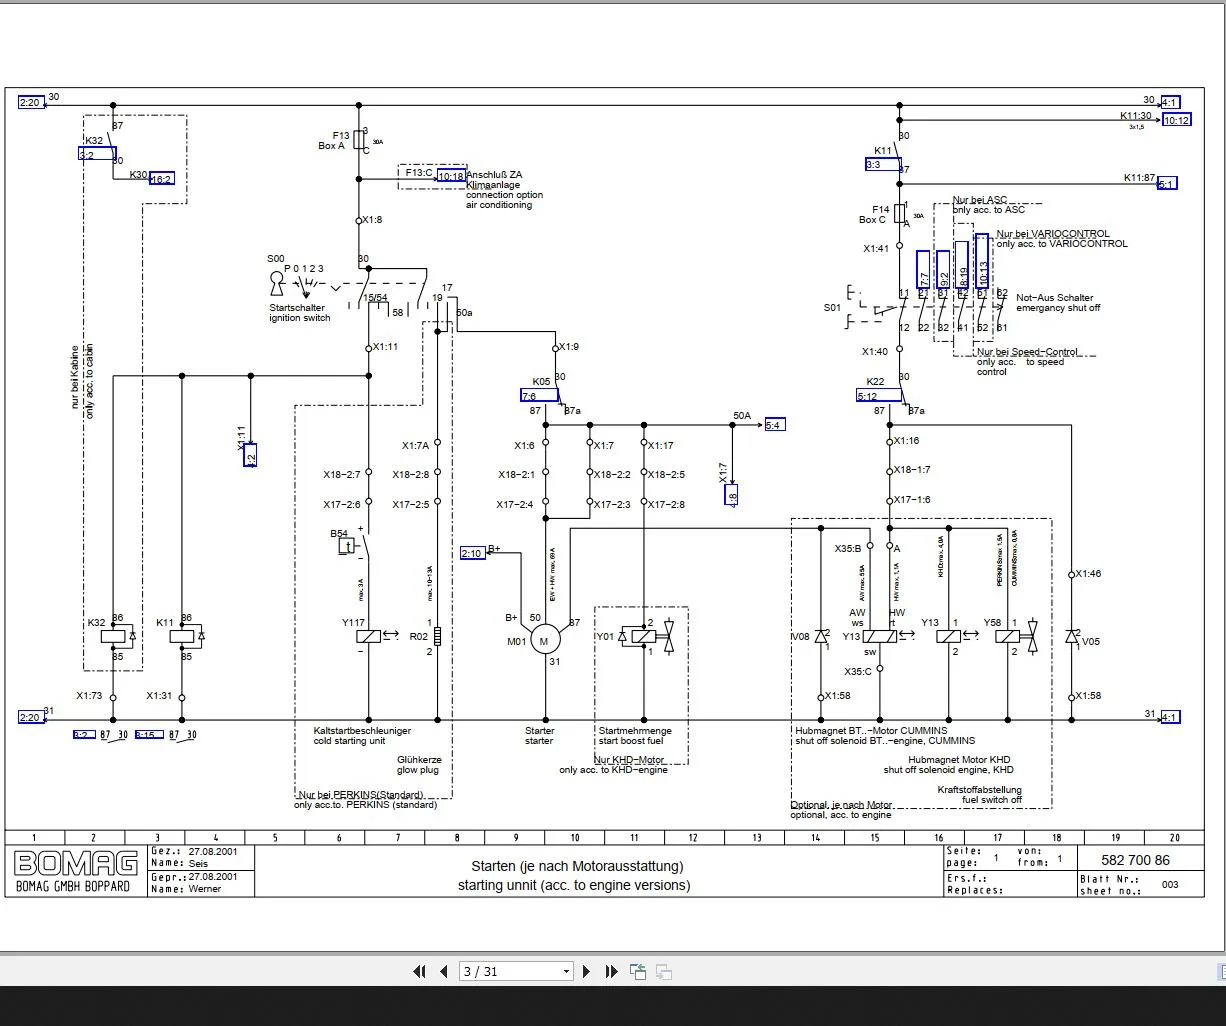Click sheet number '003' in title block
Image resolution: width=1226 pixels, height=1026 pixels.
[1170, 885]
